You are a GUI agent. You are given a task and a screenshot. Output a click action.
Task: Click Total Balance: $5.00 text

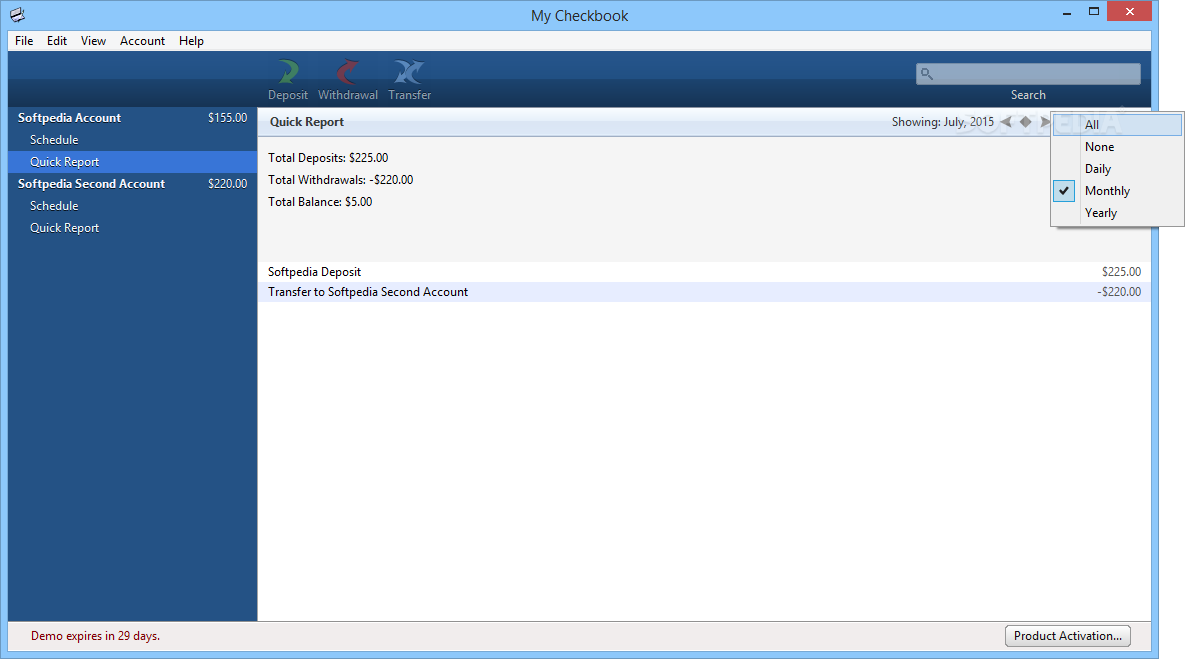320,202
